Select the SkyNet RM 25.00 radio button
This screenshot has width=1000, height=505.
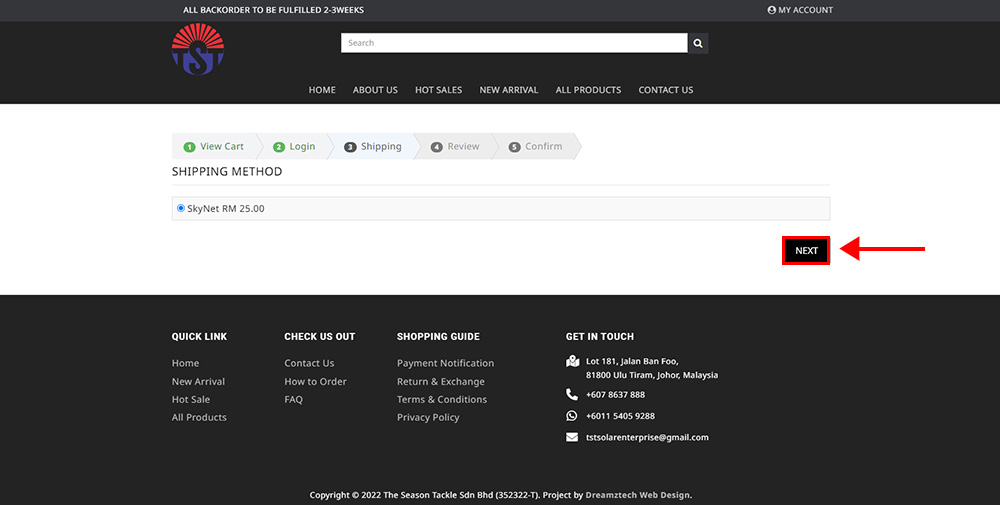point(181,208)
